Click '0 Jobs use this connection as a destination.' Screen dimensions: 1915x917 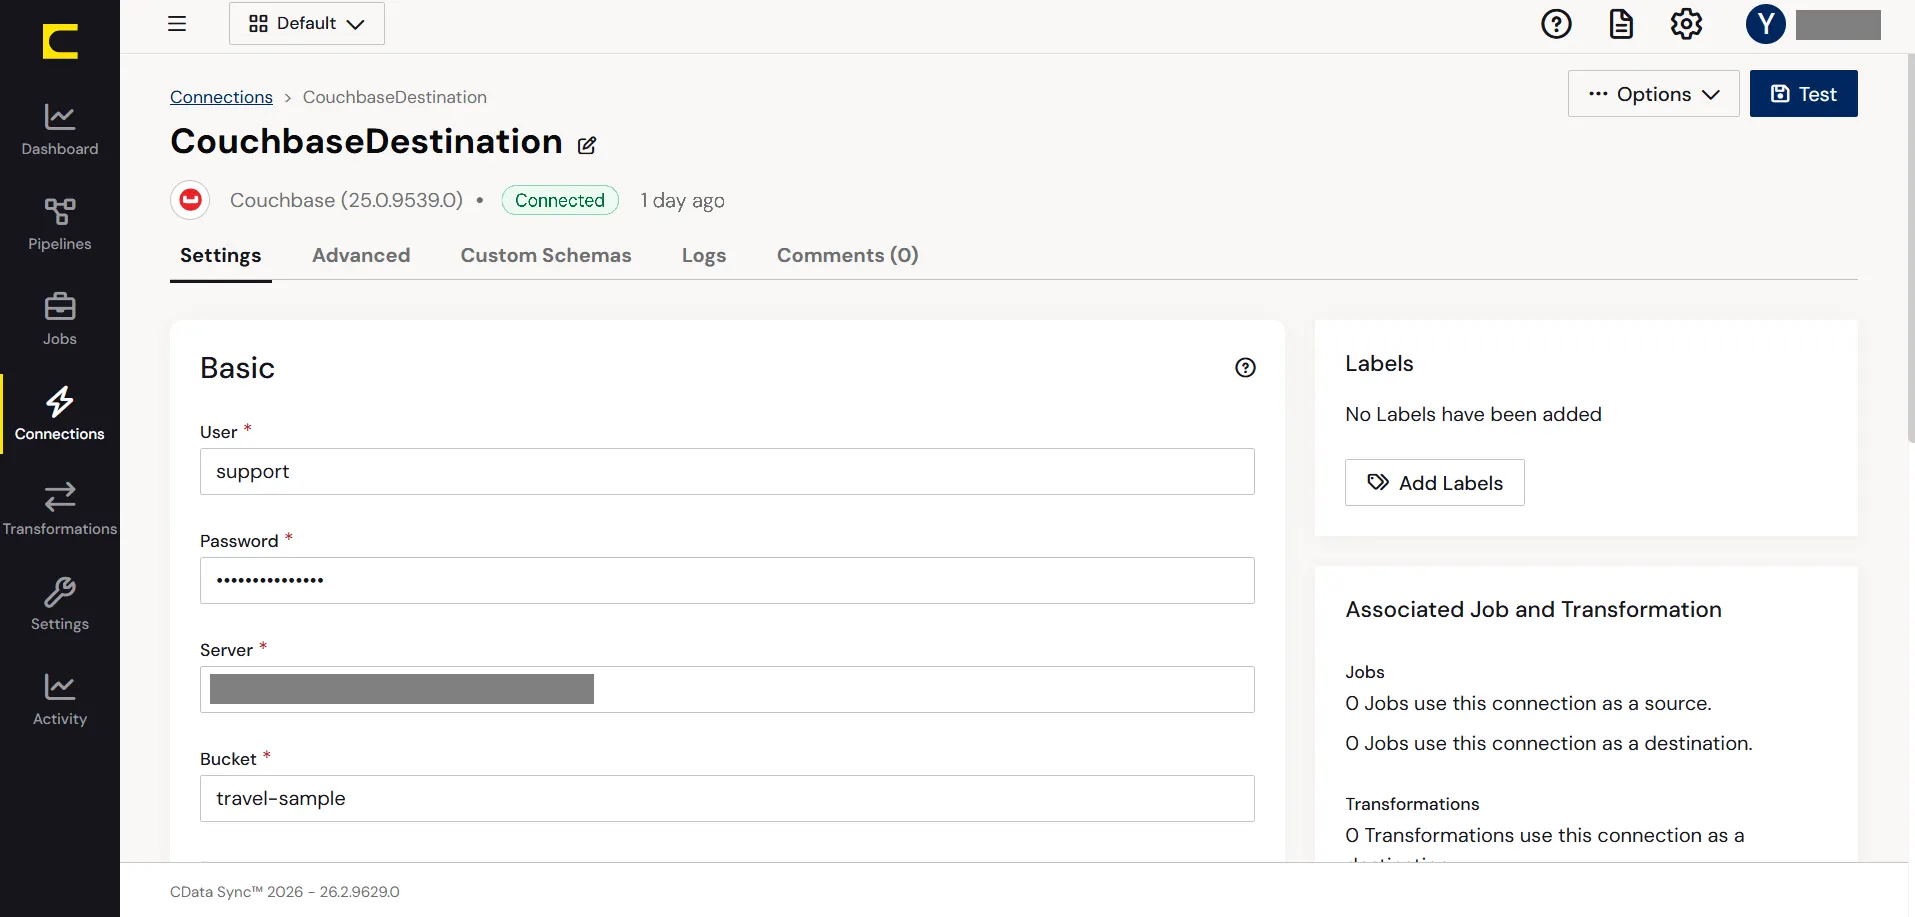click(1549, 743)
